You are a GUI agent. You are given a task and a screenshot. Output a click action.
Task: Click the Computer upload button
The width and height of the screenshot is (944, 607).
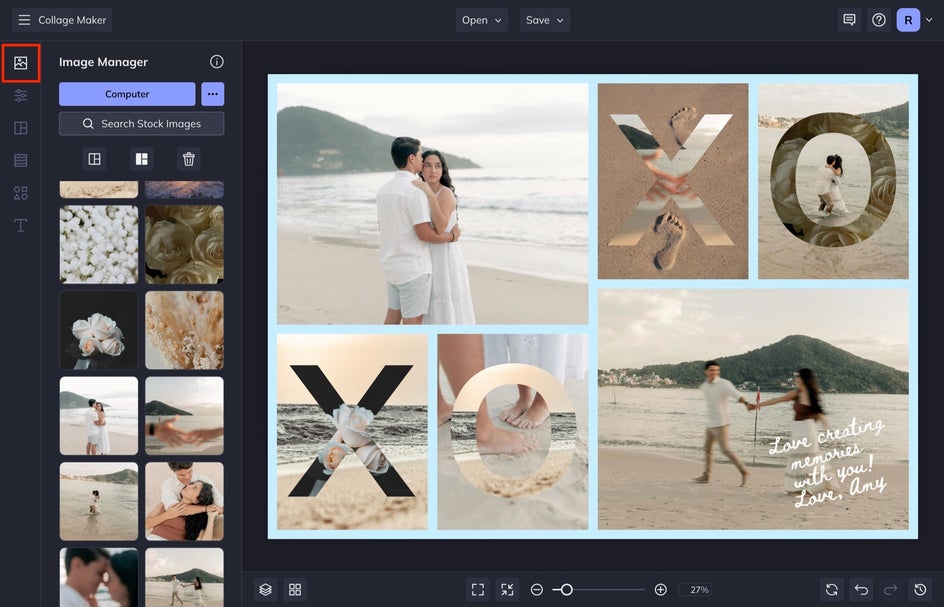point(127,94)
